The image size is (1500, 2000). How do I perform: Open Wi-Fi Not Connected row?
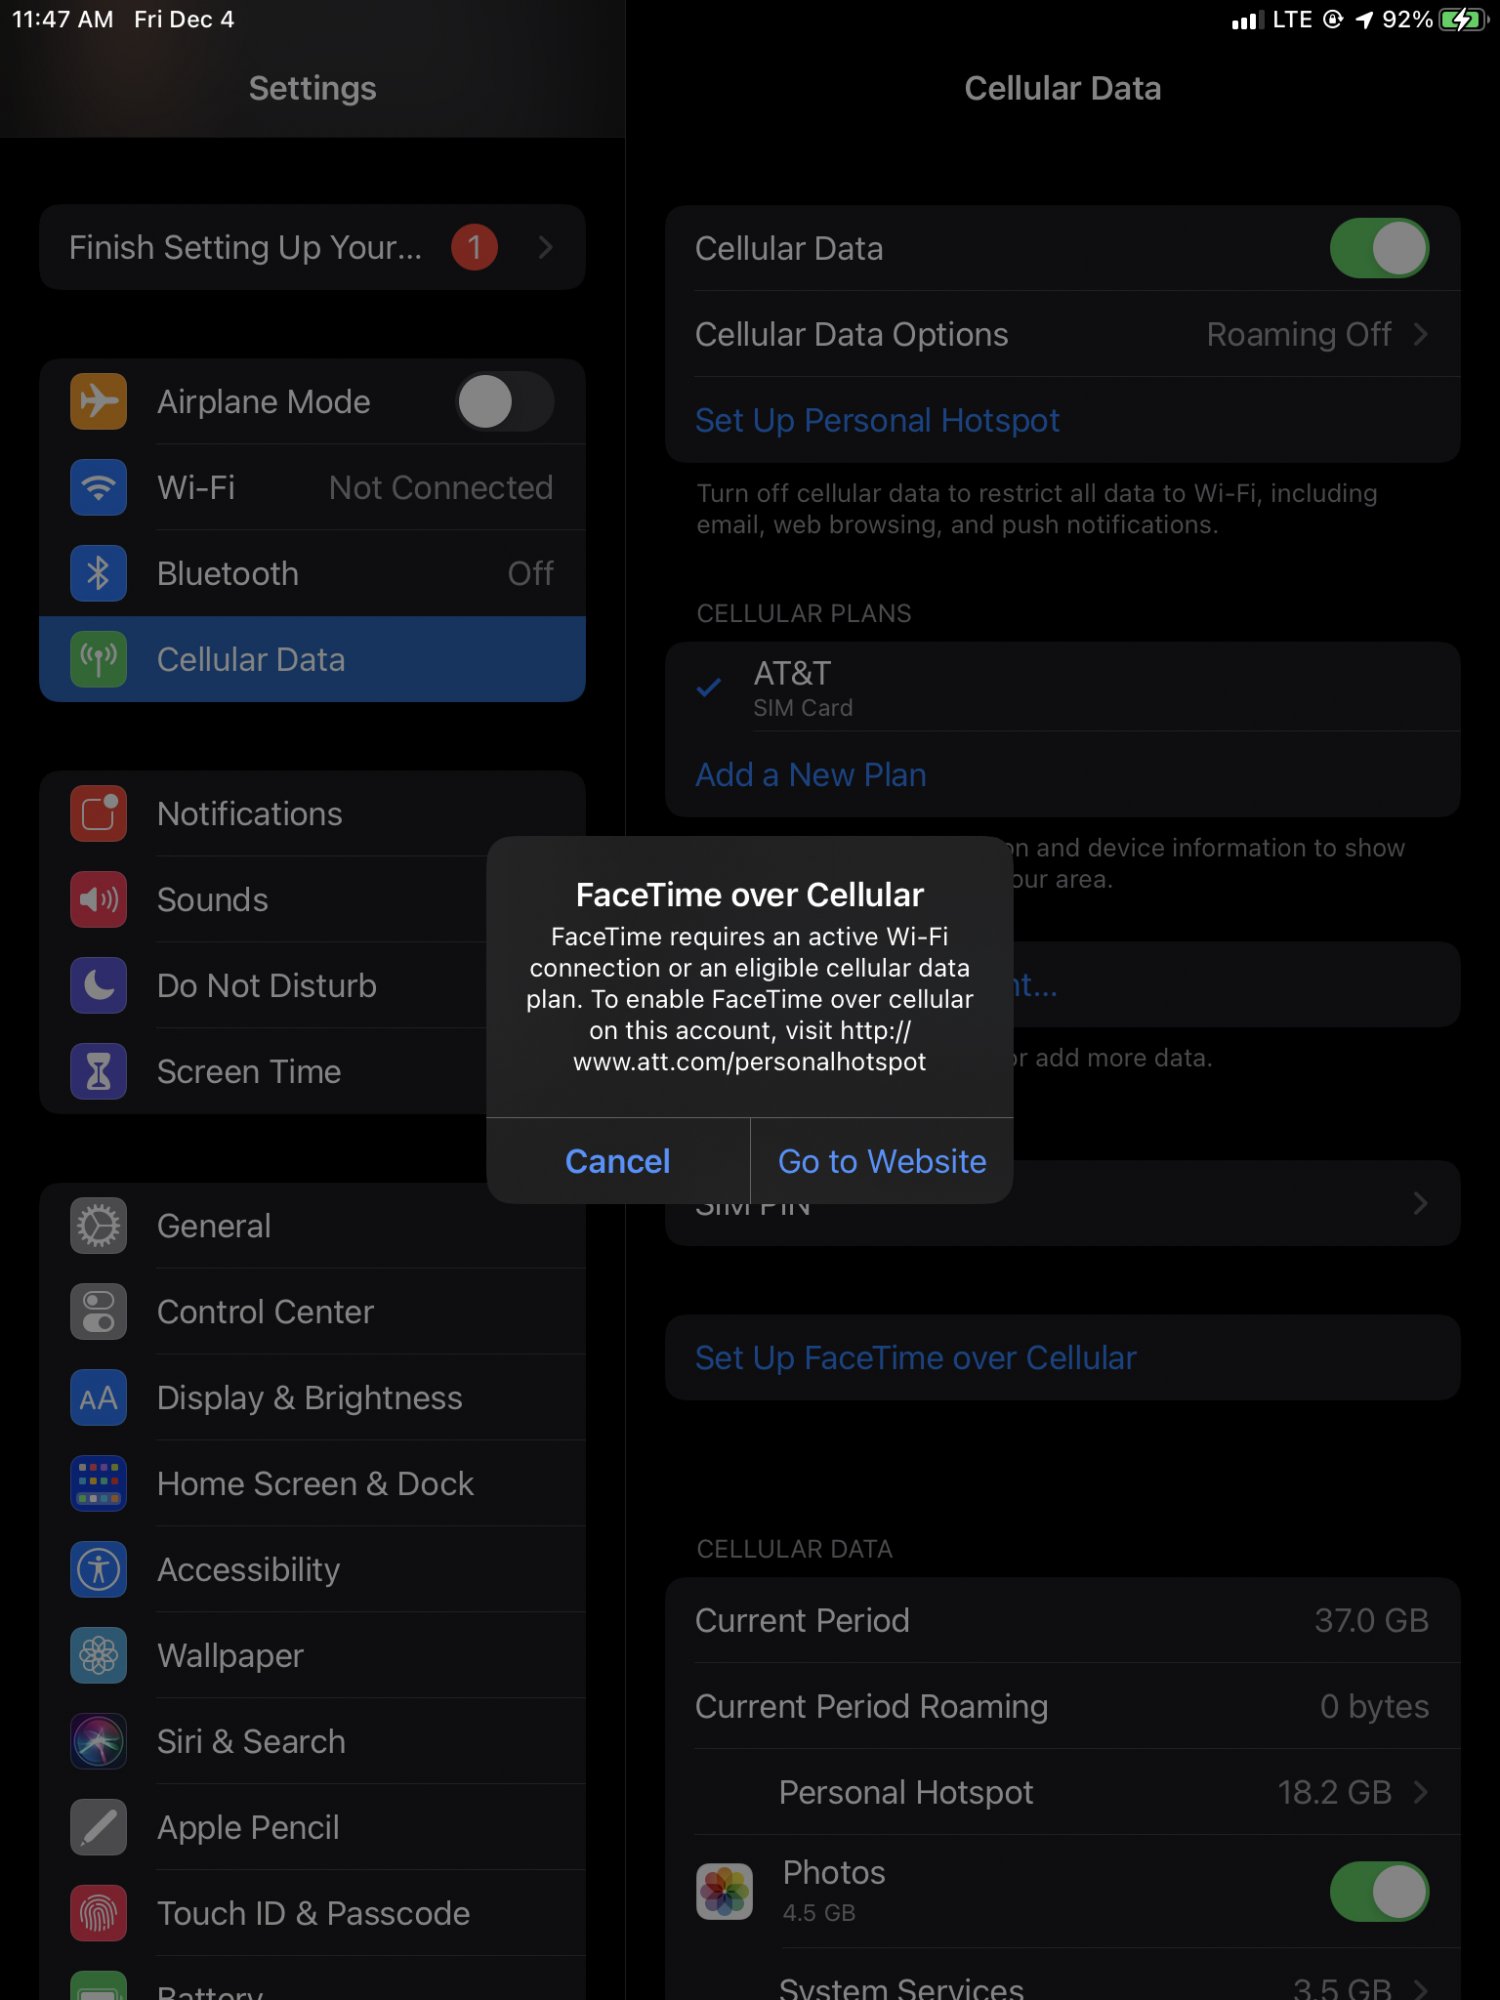pos(312,487)
